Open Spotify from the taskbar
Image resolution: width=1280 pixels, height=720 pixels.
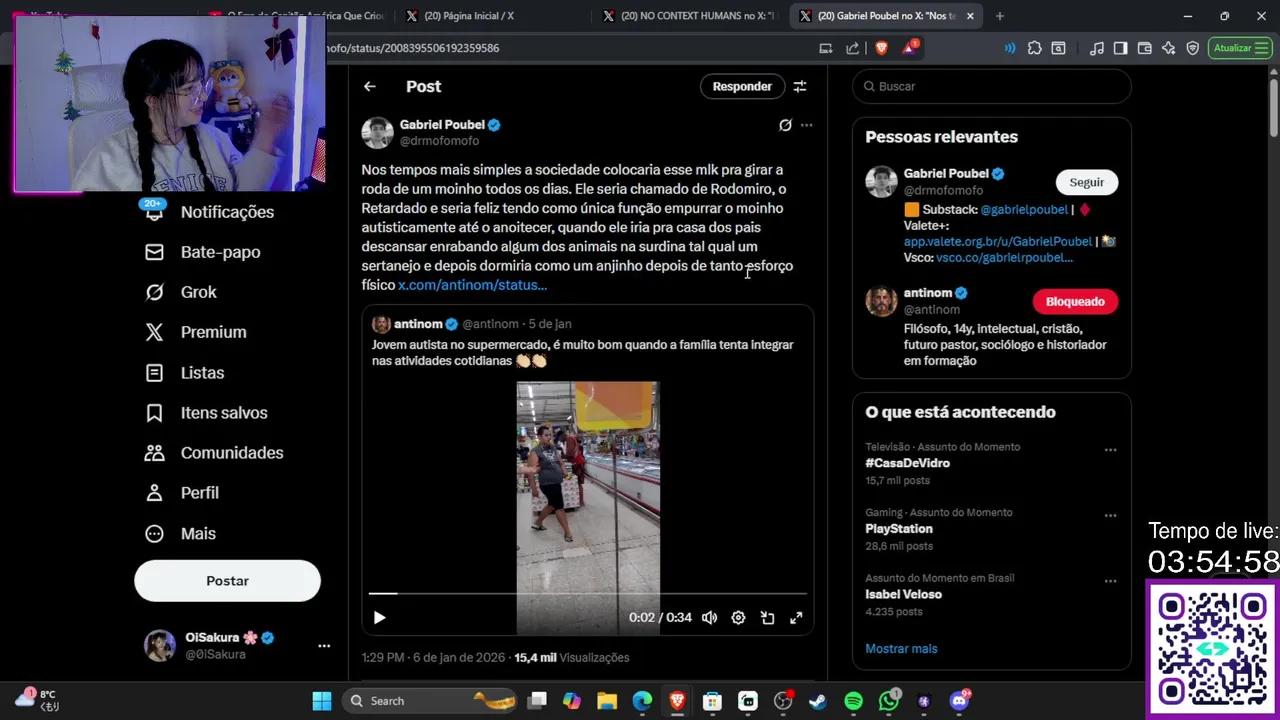click(x=853, y=701)
